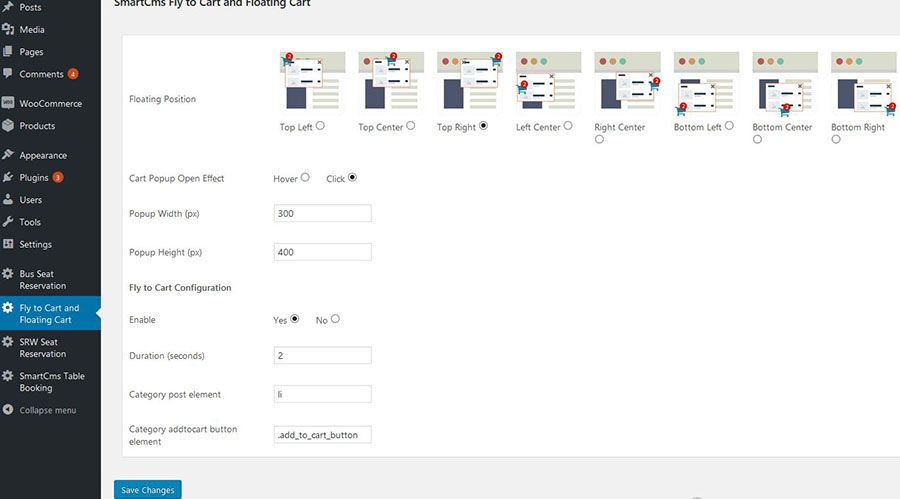Open the WooCommerce menu
This screenshot has height=499, width=900.
coord(50,103)
